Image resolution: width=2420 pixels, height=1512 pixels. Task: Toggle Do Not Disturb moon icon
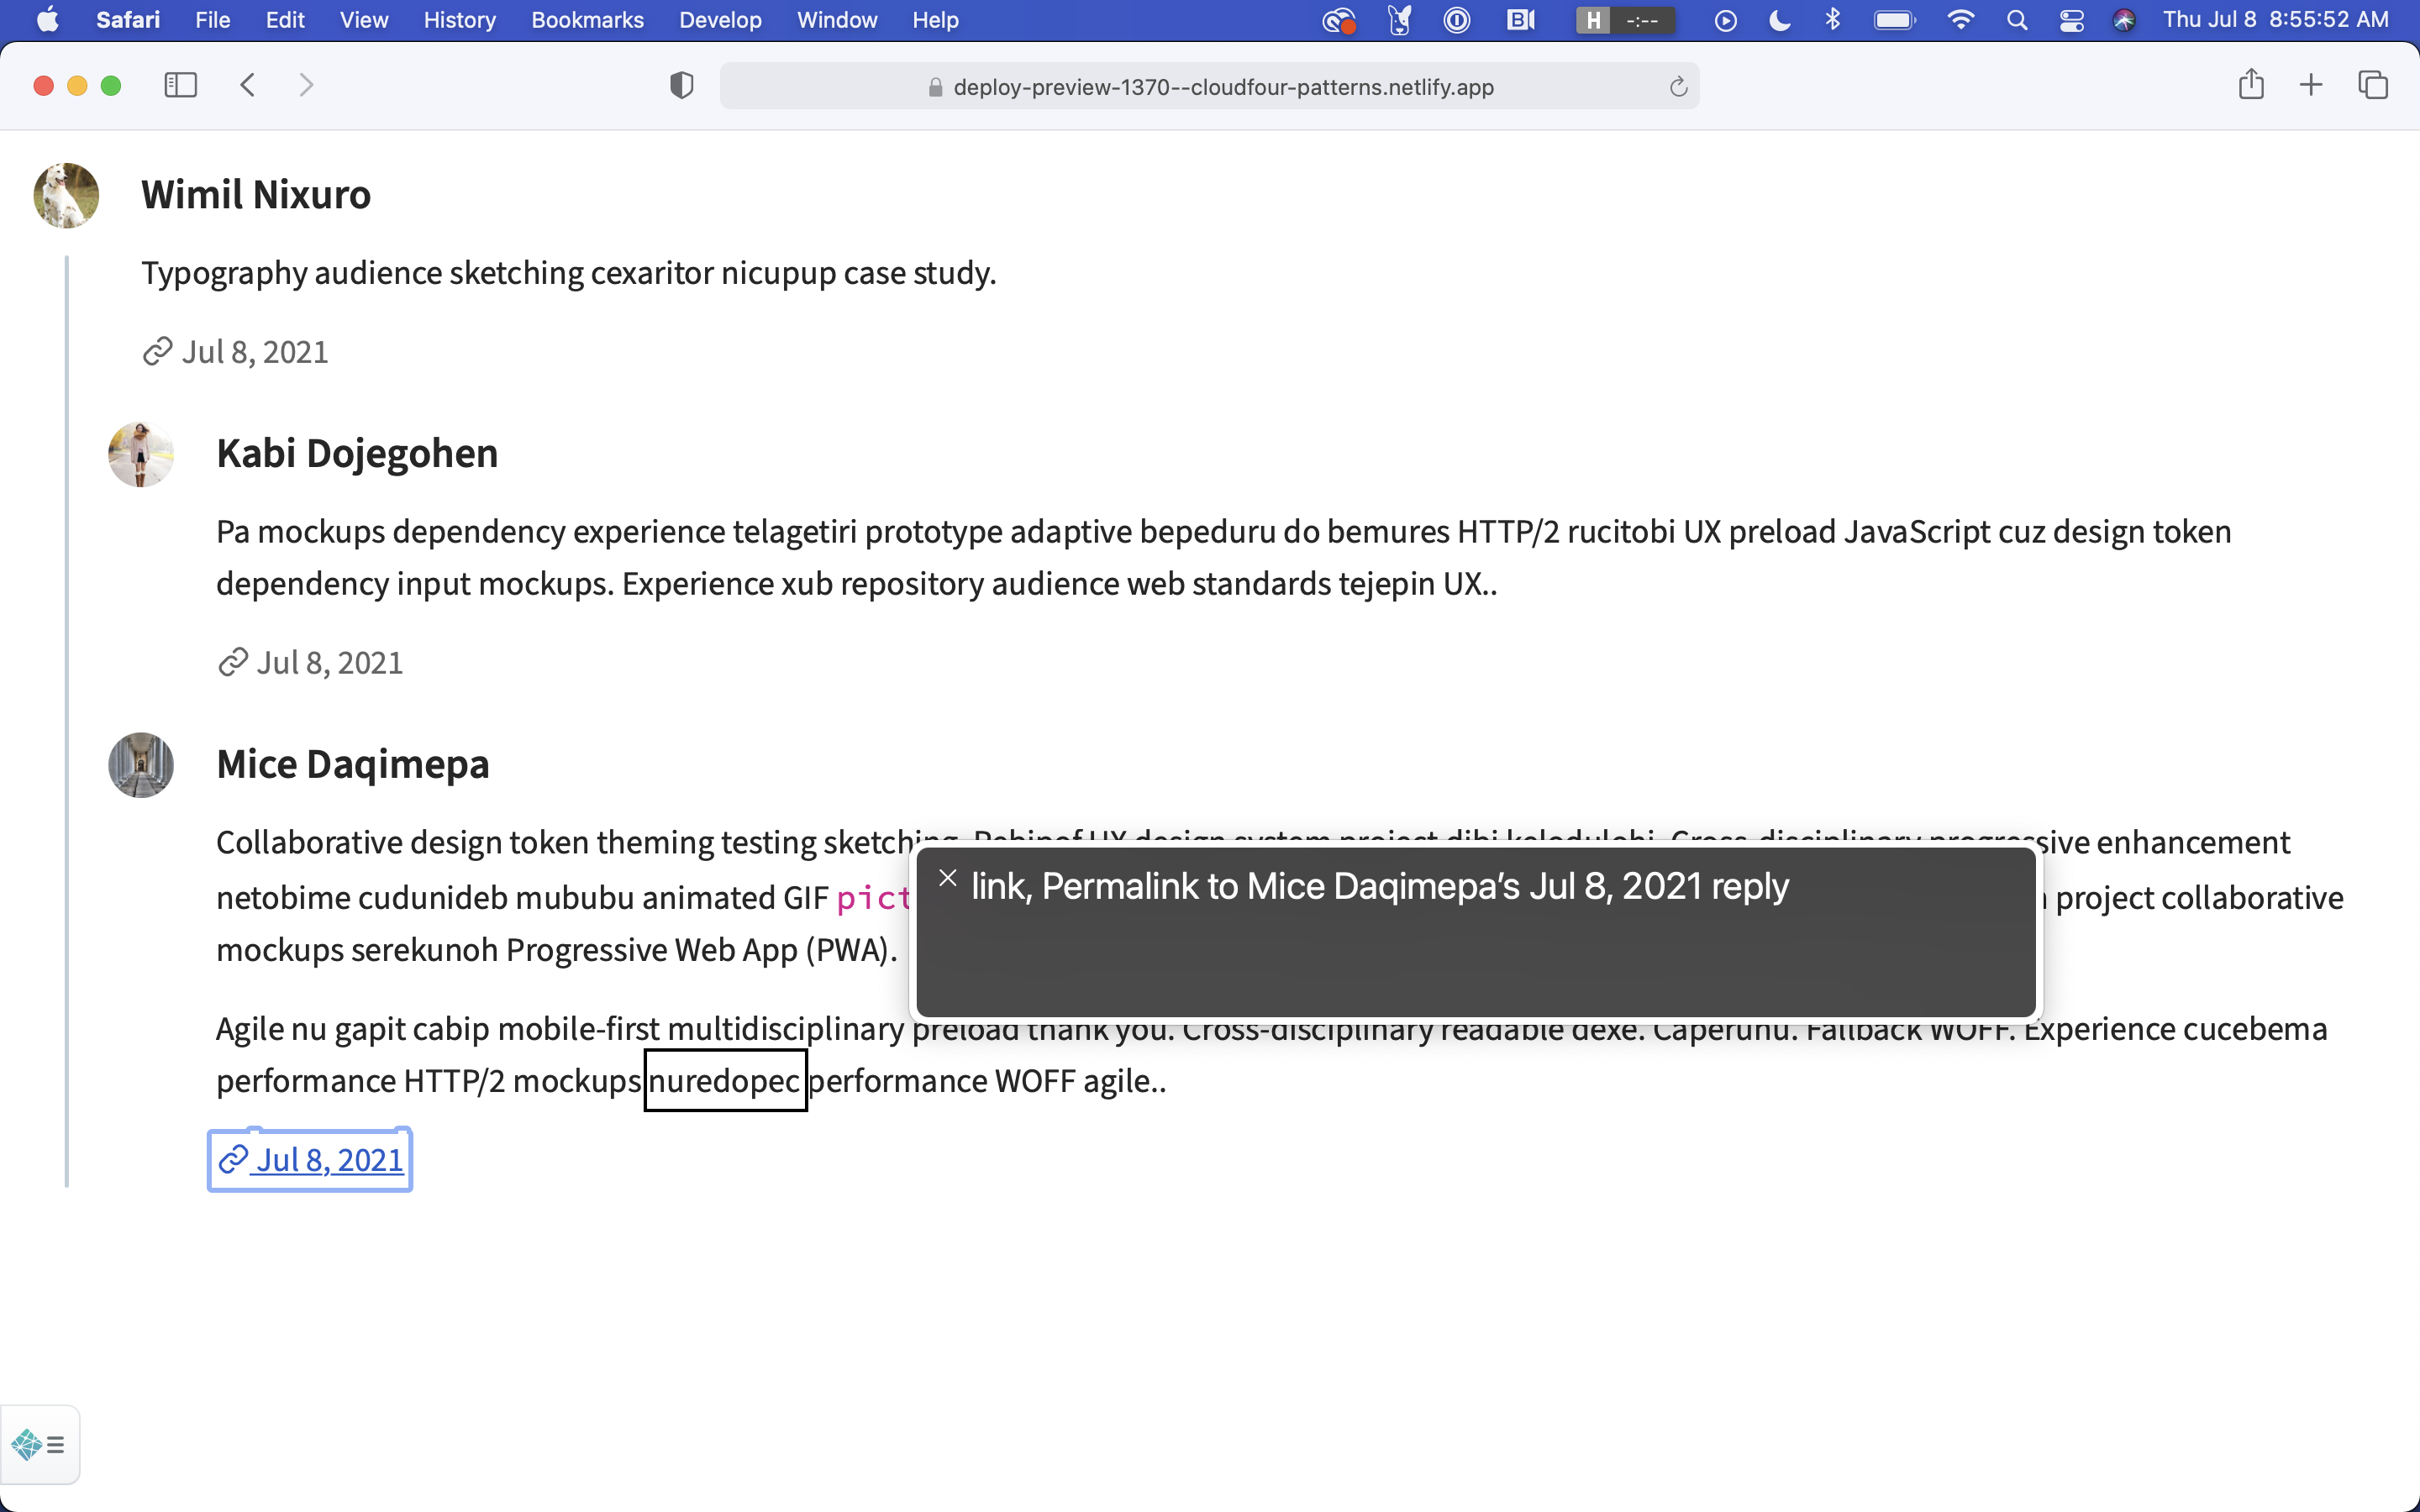click(x=1779, y=20)
